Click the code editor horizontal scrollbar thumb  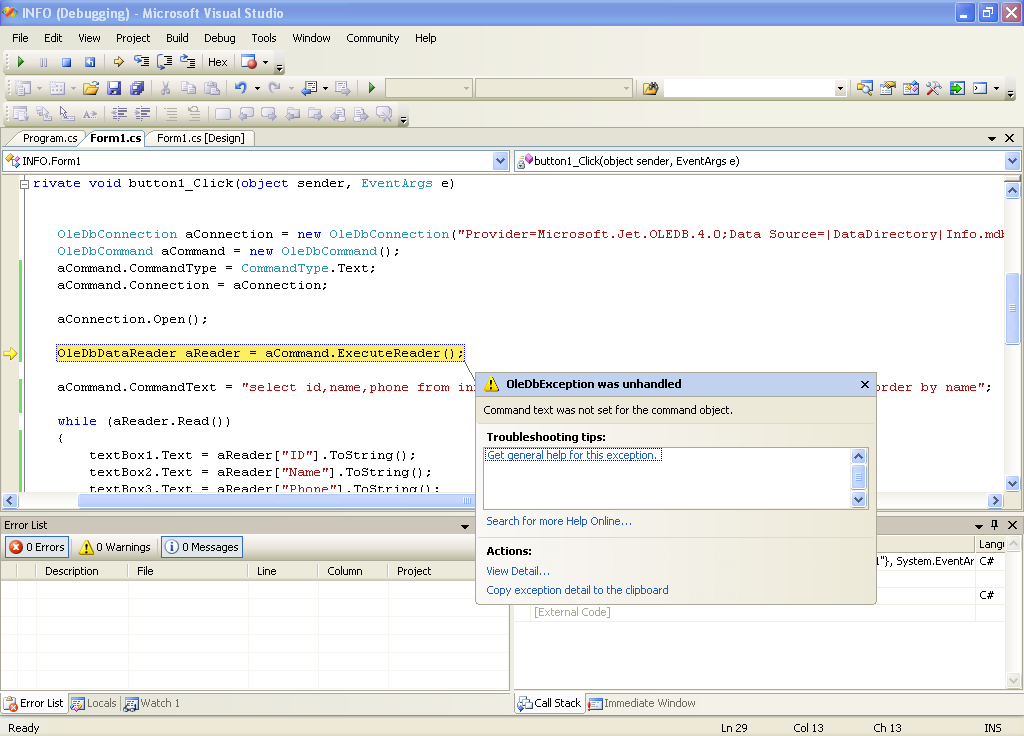pos(276,500)
